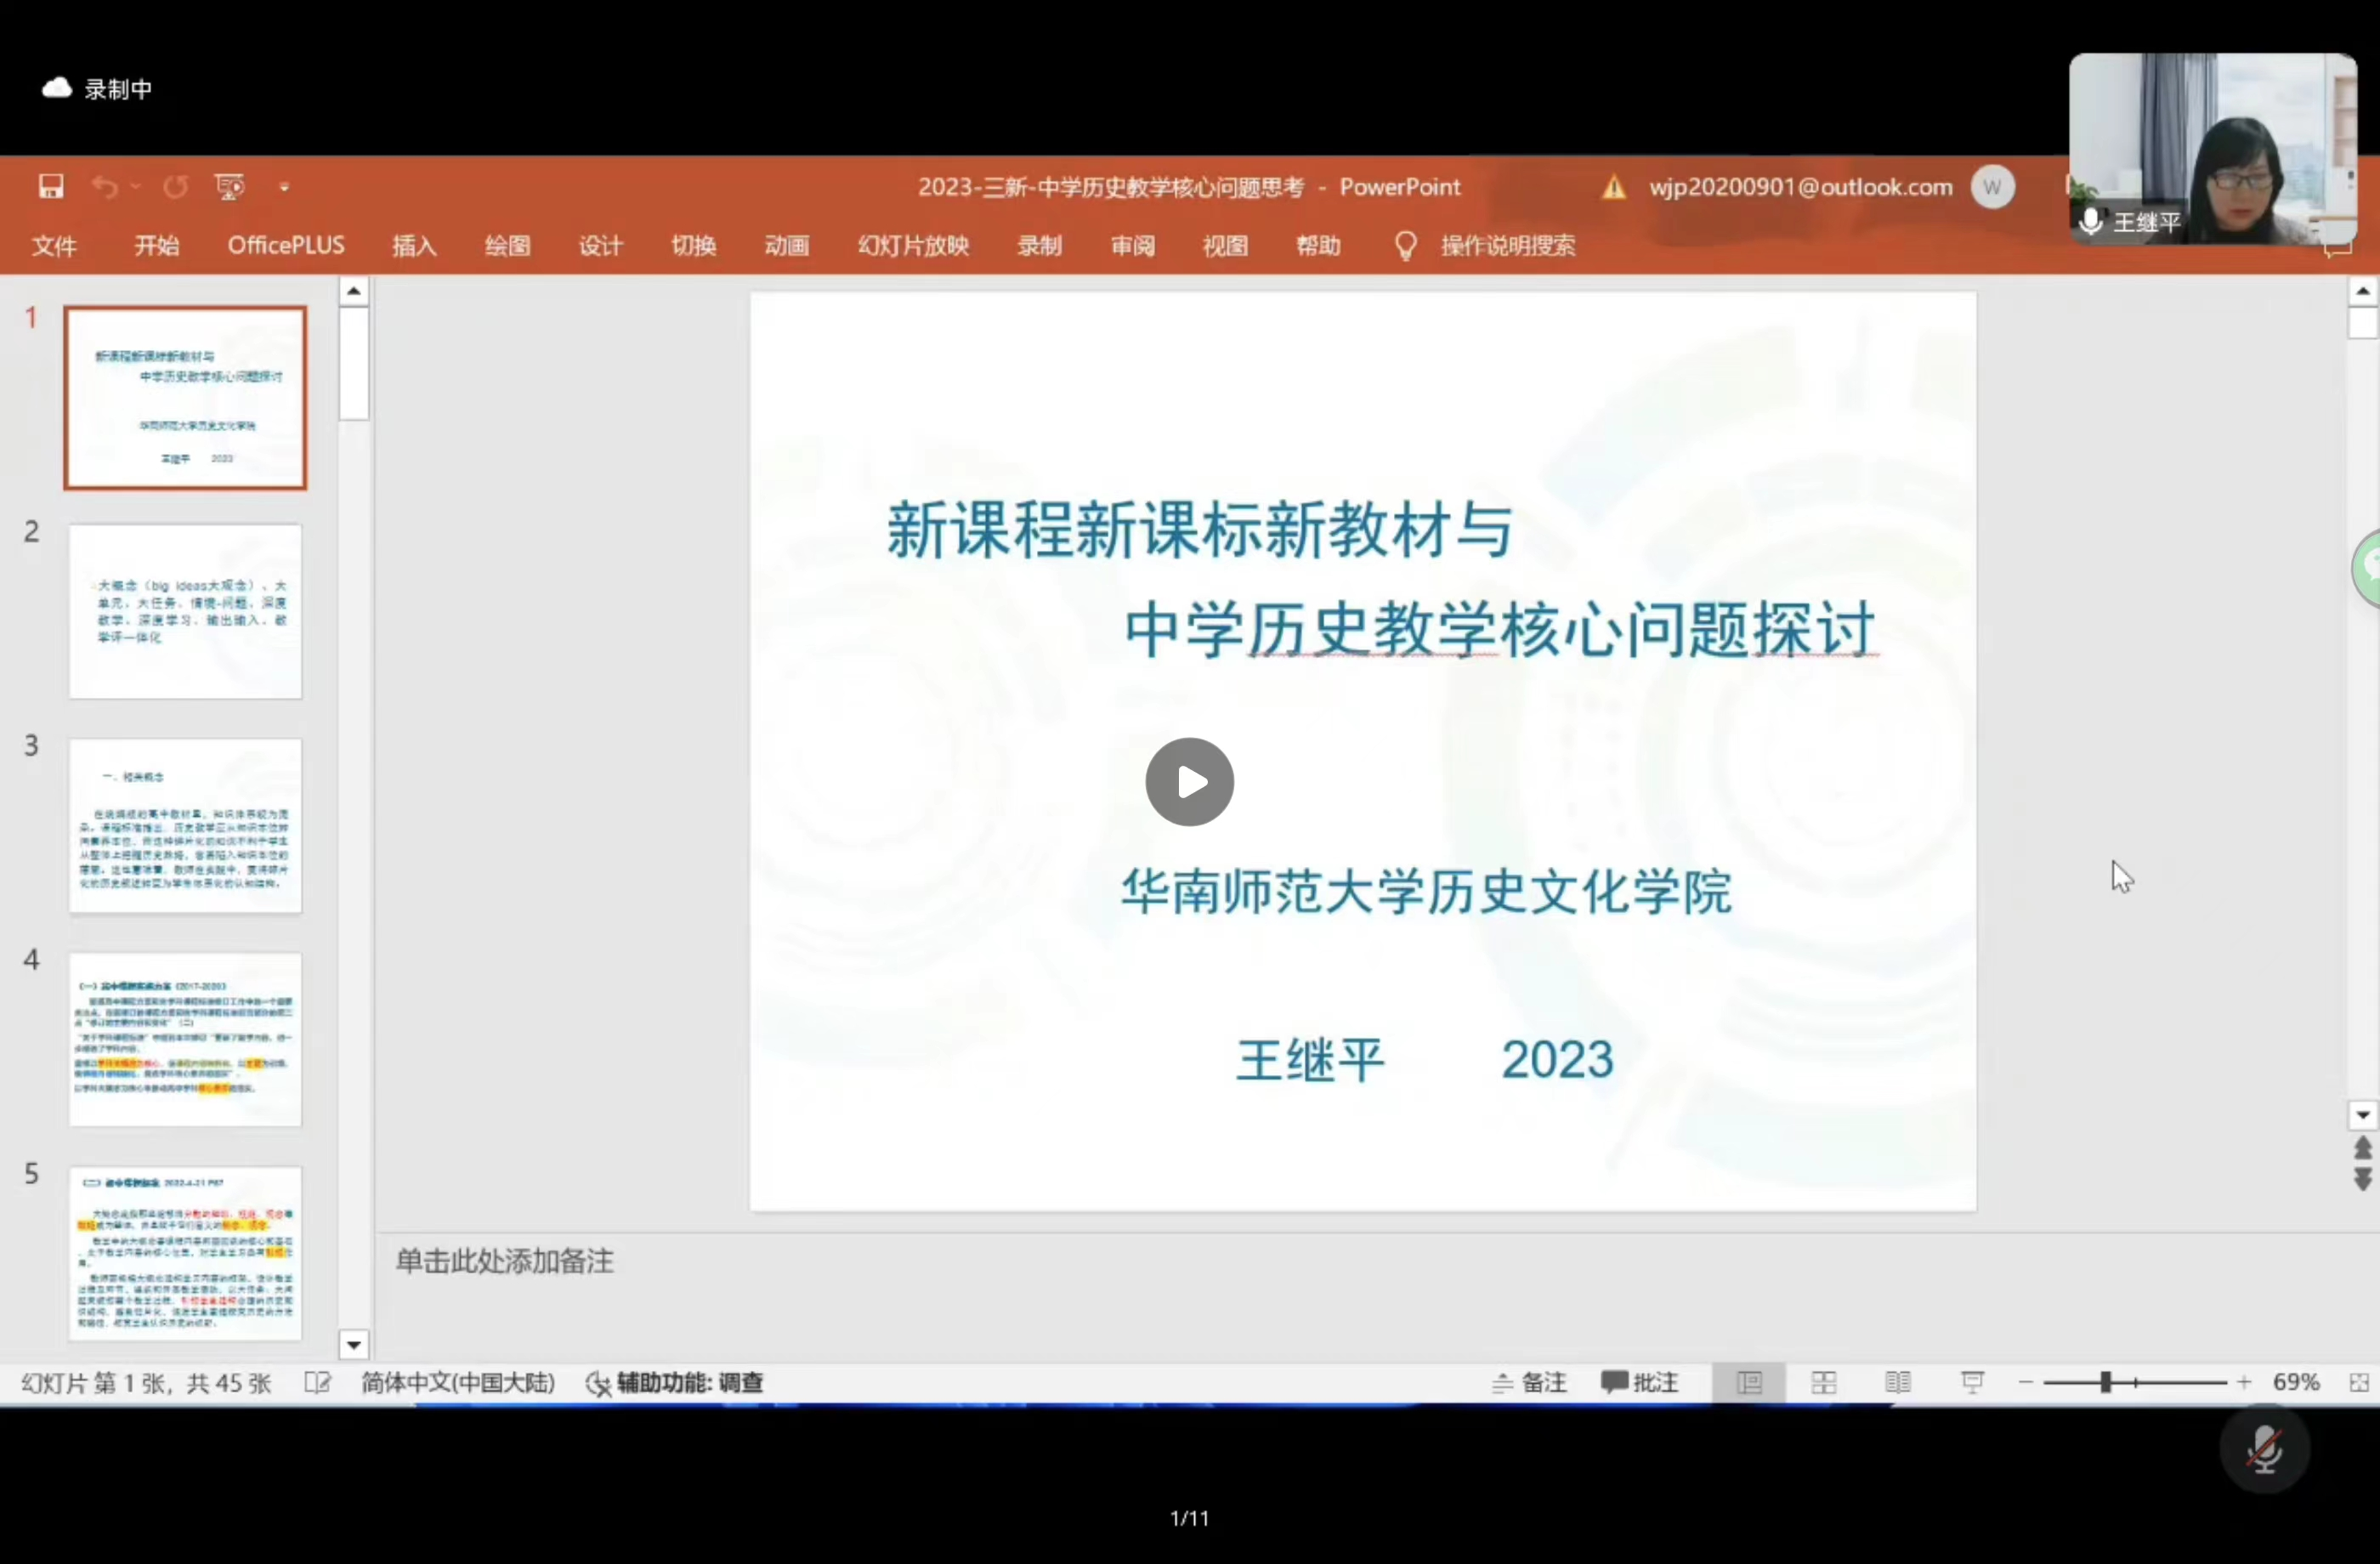Open customize quick access toolbar dropdown
The height and width of the screenshot is (1564, 2380).
[284, 187]
